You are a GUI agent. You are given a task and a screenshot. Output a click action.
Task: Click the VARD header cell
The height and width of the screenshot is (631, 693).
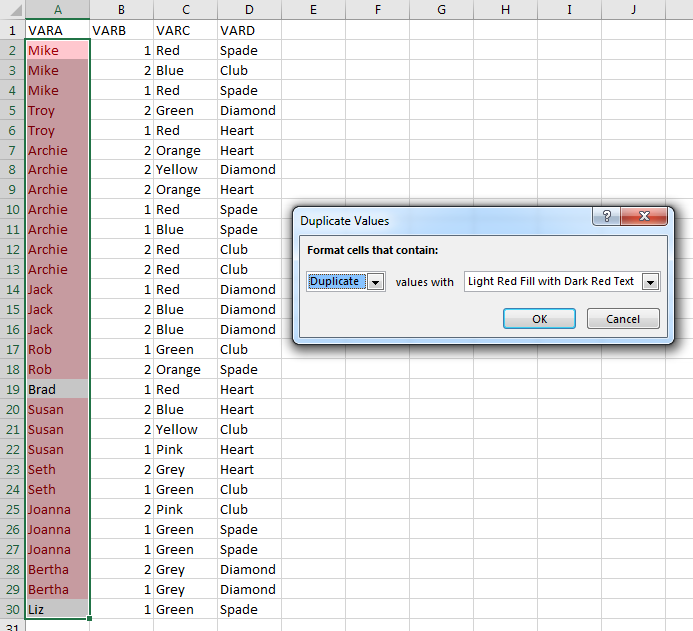(x=249, y=30)
